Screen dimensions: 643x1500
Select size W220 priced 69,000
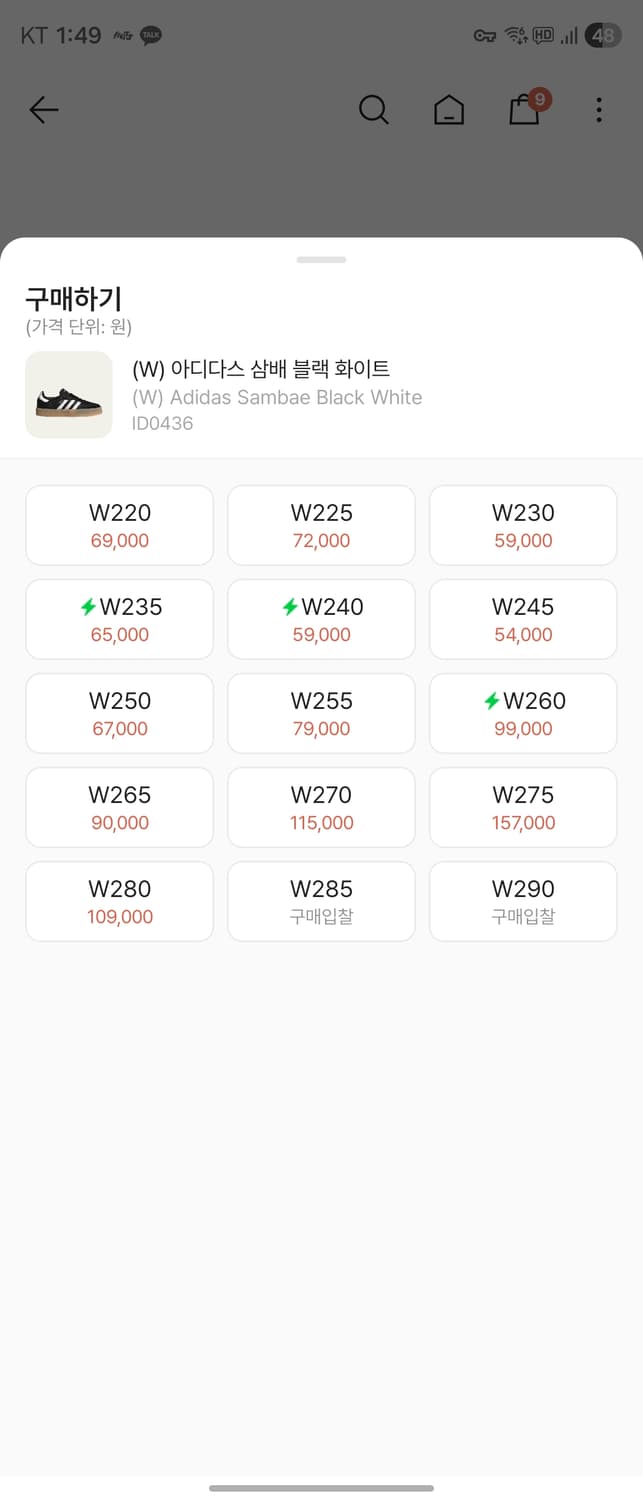[120, 525]
